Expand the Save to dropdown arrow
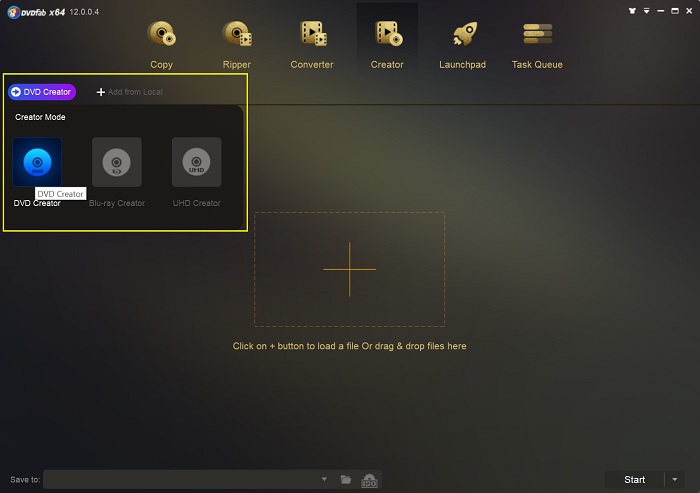Screen dimensions: 700x493 pos(324,480)
